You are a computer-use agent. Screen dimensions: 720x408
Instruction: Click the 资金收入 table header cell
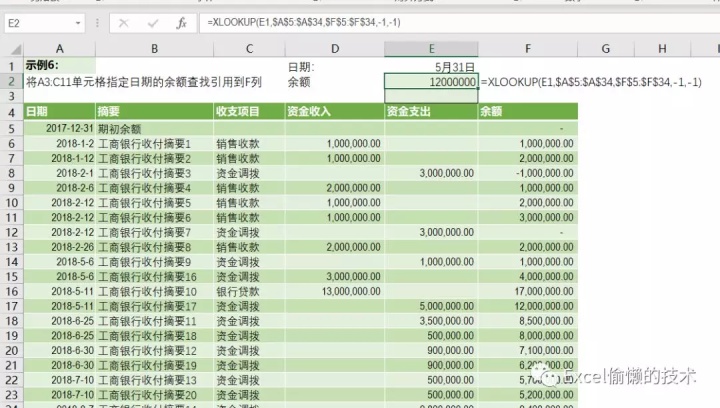[x=335, y=112]
